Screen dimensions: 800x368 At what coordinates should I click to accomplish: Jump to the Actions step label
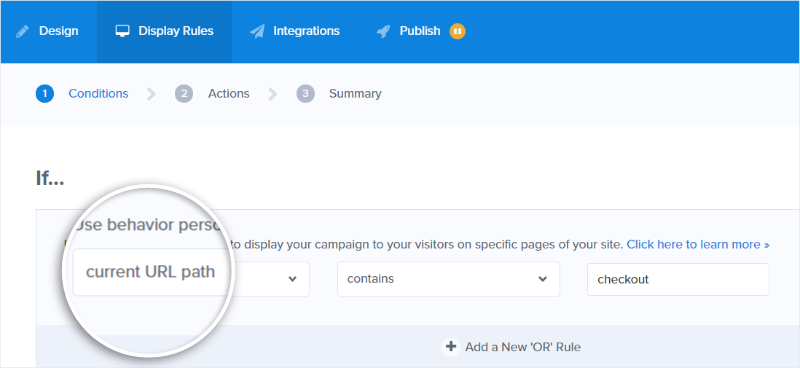229,94
